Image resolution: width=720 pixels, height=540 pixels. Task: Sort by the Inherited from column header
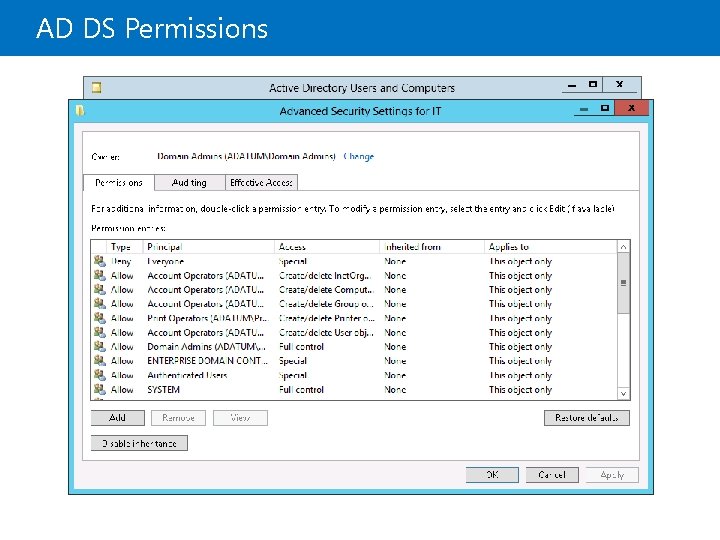coord(433,247)
